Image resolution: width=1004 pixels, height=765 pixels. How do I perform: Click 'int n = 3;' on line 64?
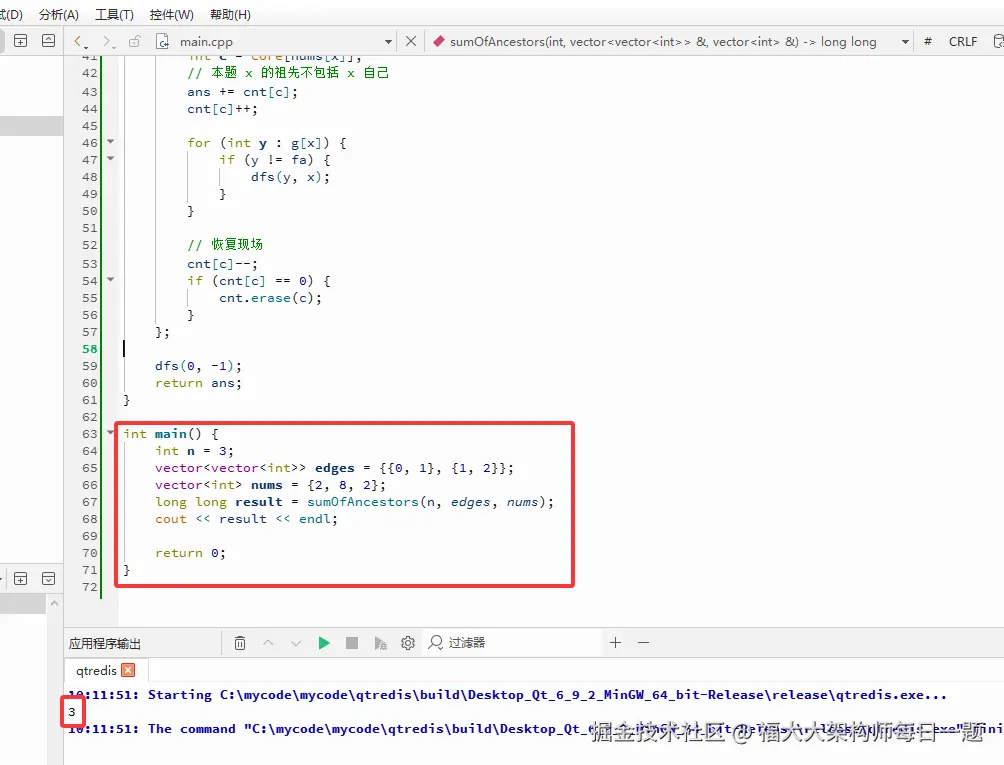click(x=195, y=451)
